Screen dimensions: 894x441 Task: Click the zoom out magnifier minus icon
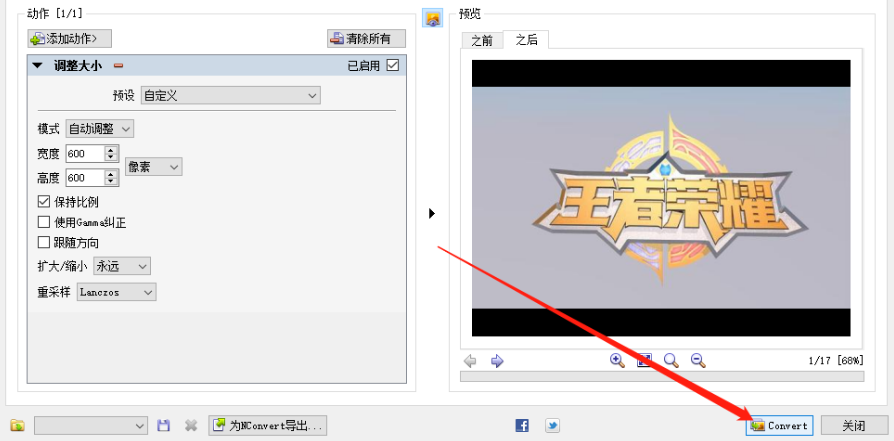click(x=698, y=361)
